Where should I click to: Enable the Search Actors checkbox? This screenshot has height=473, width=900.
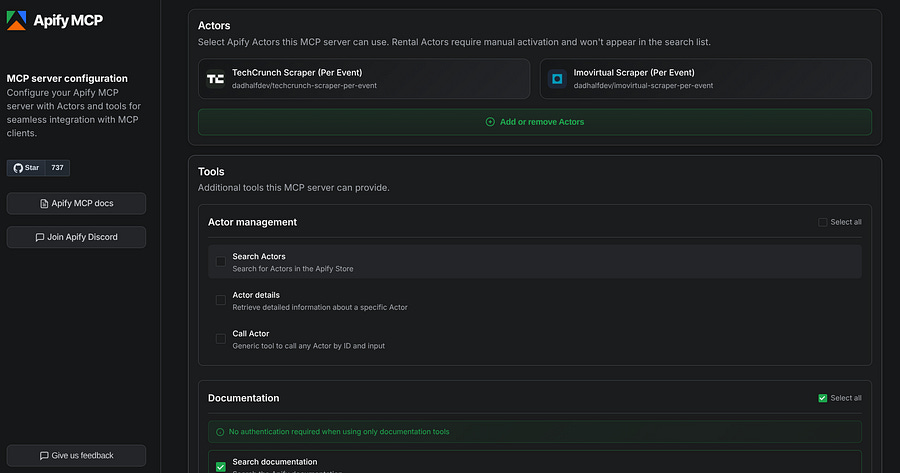pyautogui.click(x=220, y=262)
